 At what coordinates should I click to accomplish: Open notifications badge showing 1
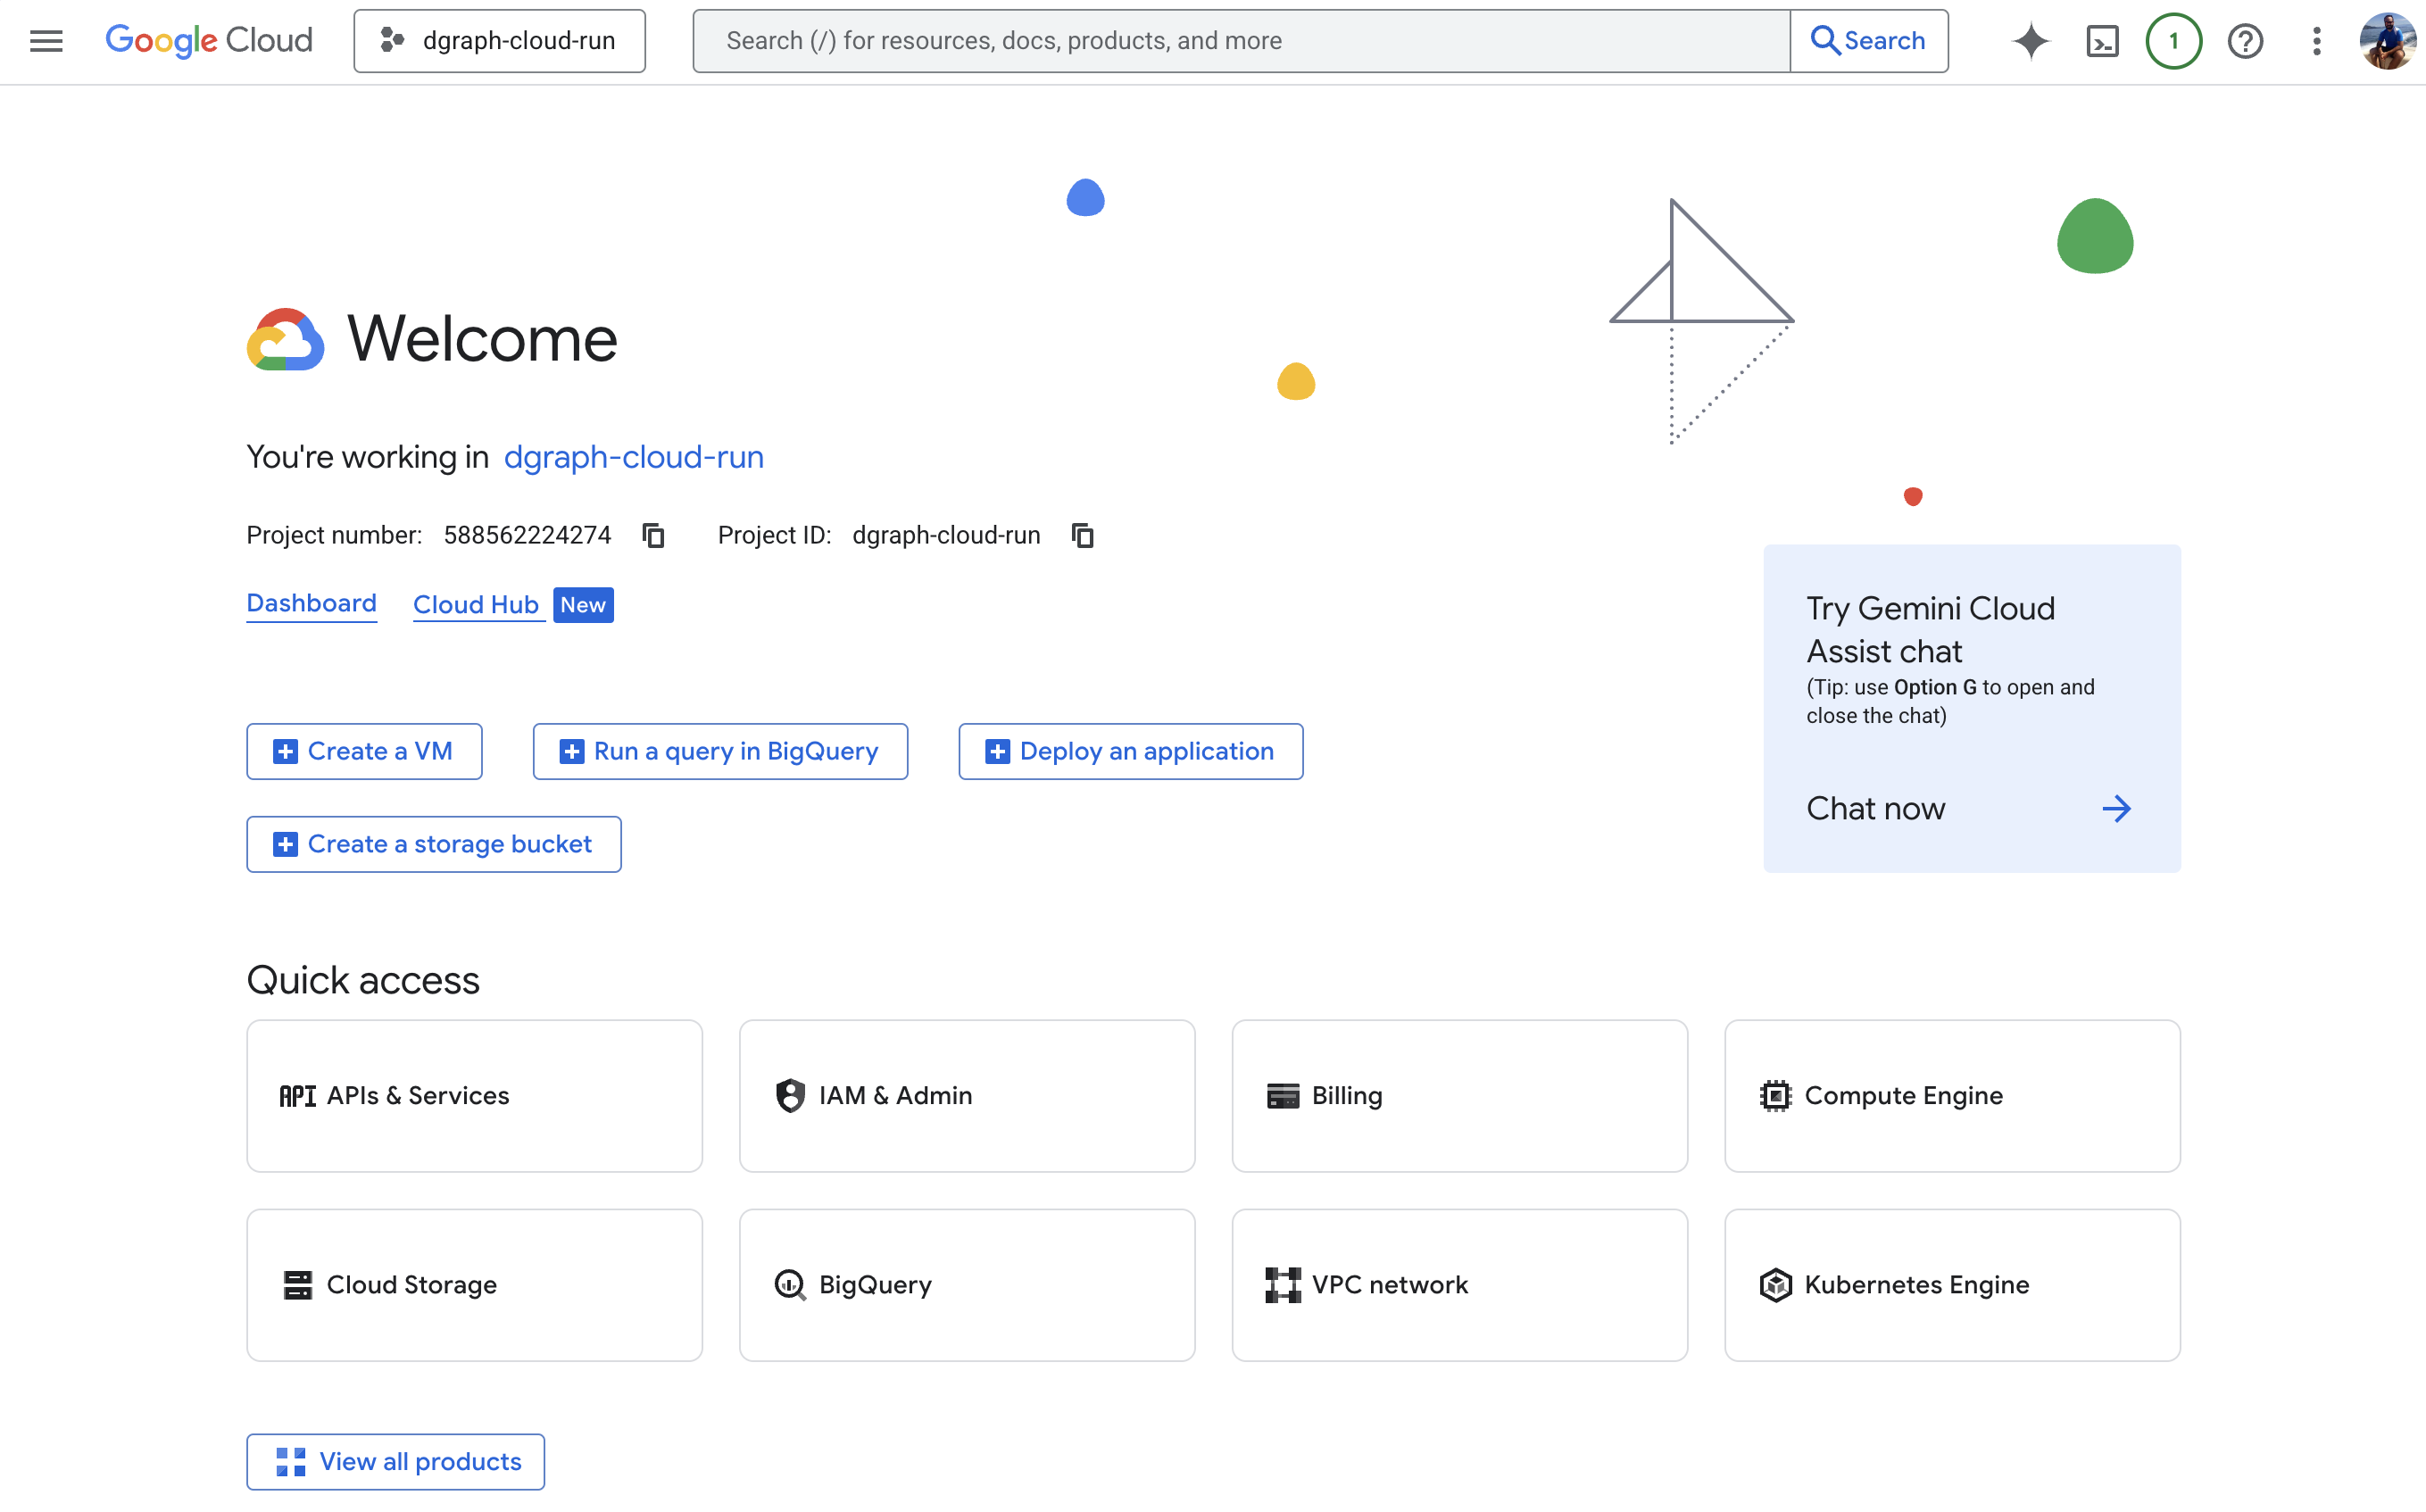[x=2173, y=41]
